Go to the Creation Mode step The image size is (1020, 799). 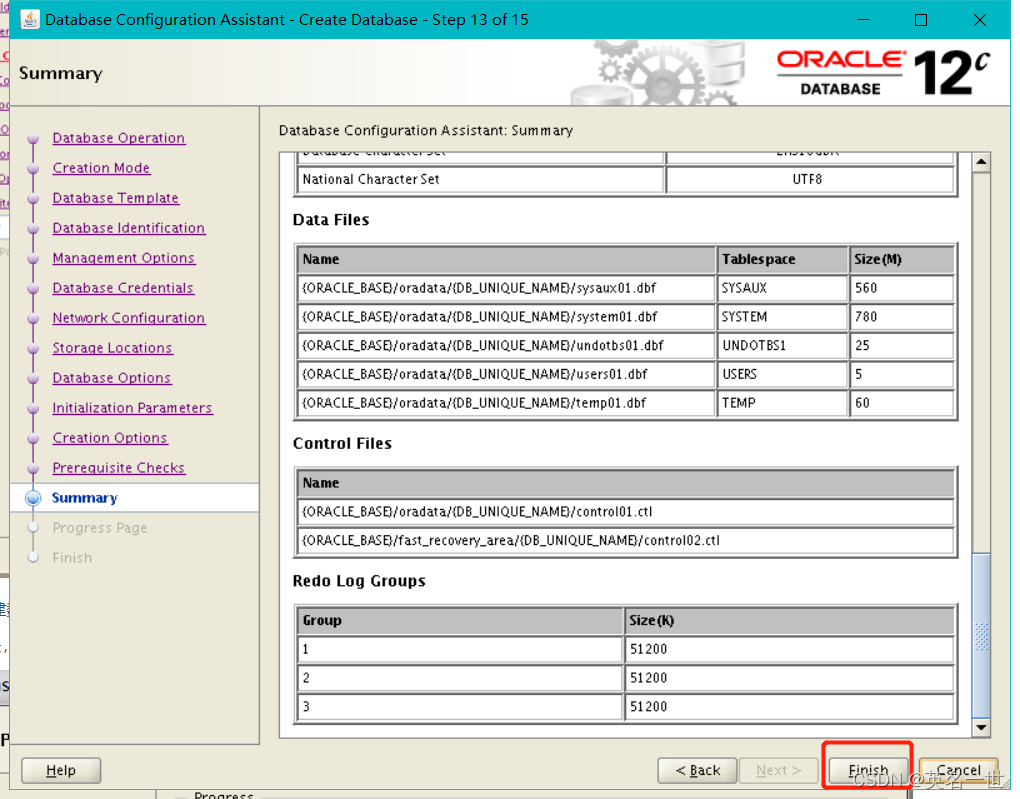click(x=101, y=168)
